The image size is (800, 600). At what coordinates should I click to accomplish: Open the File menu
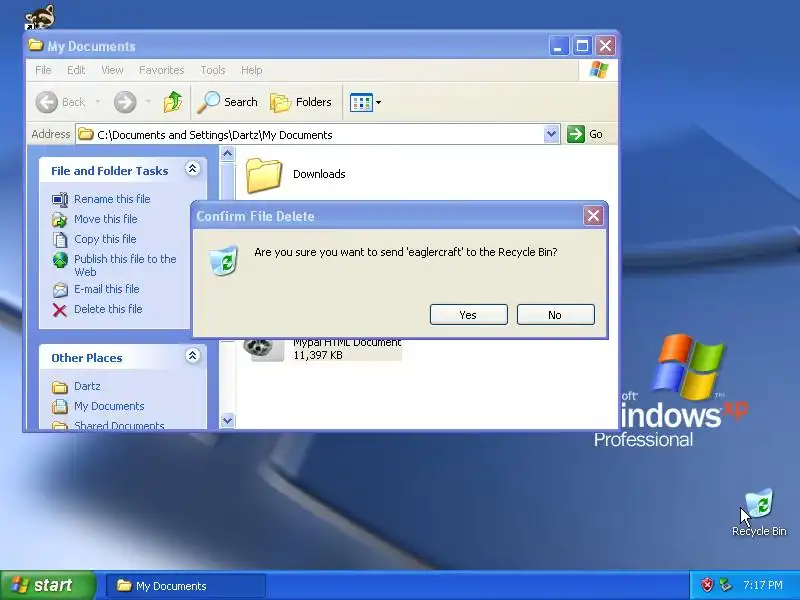pyautogui.click(x=43, y=70)
